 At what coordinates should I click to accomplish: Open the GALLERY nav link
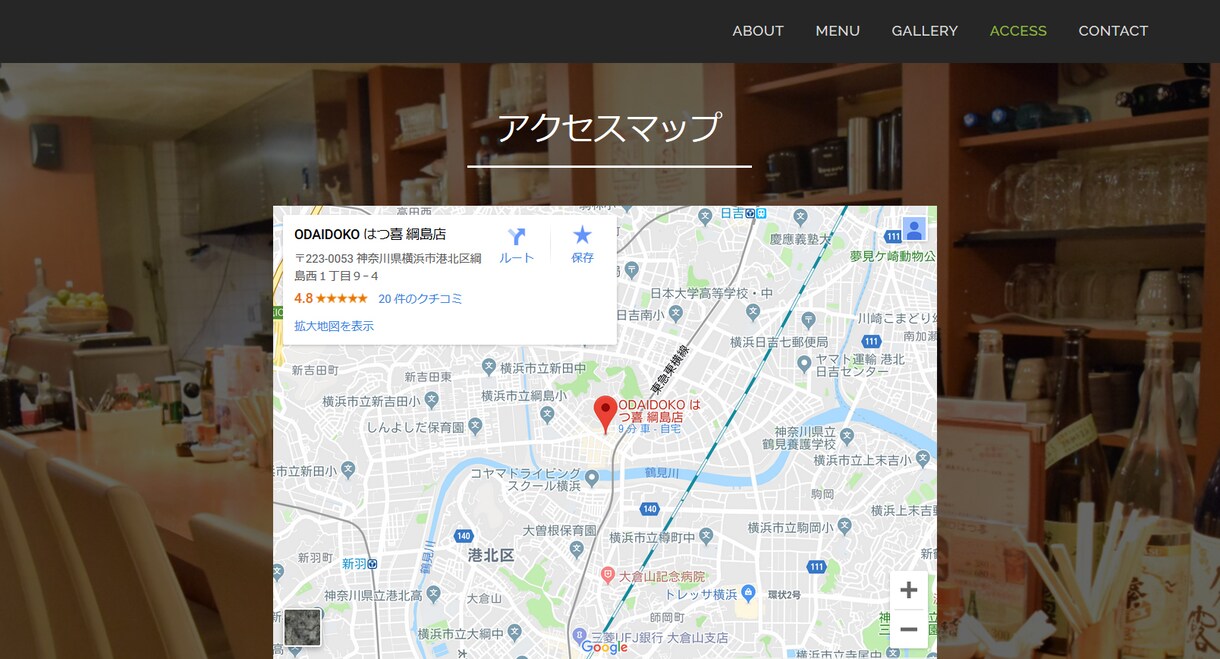(x=924, y=31)
